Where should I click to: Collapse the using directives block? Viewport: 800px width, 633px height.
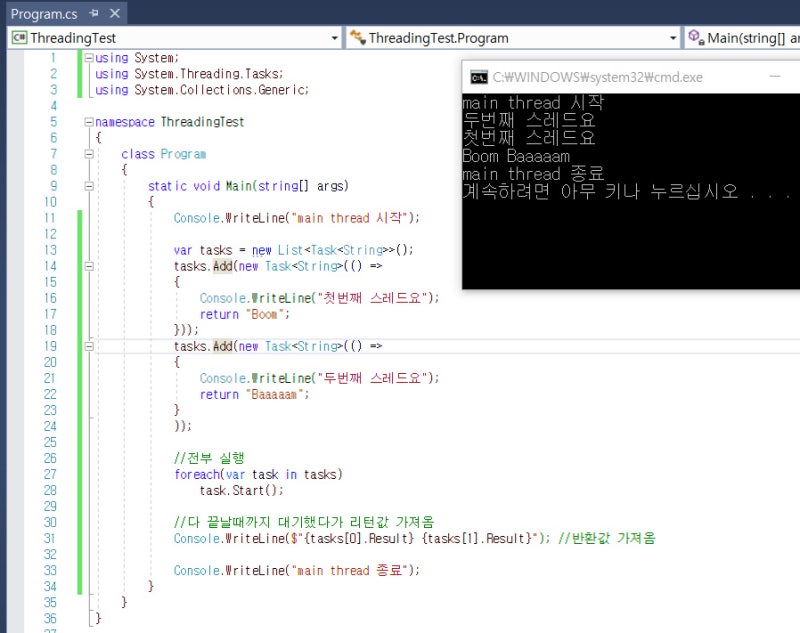click(x=89, y=58)
